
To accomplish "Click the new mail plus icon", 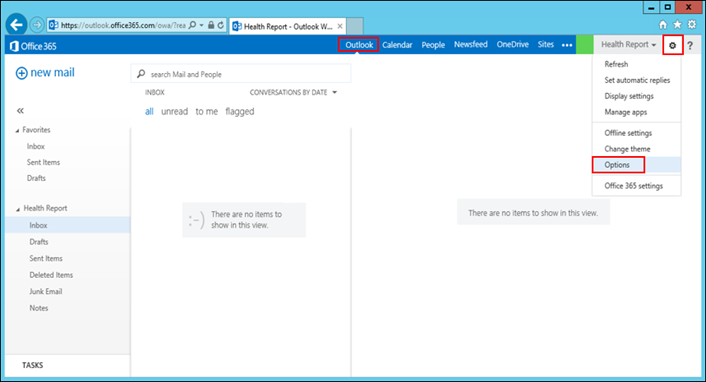I will tap(22, 73).
